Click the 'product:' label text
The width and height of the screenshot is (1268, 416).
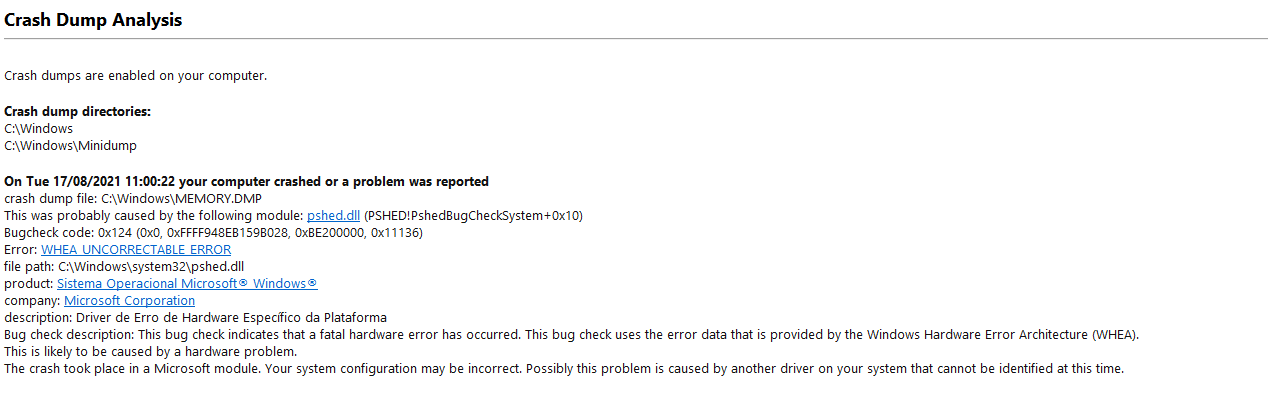point(28,284)
